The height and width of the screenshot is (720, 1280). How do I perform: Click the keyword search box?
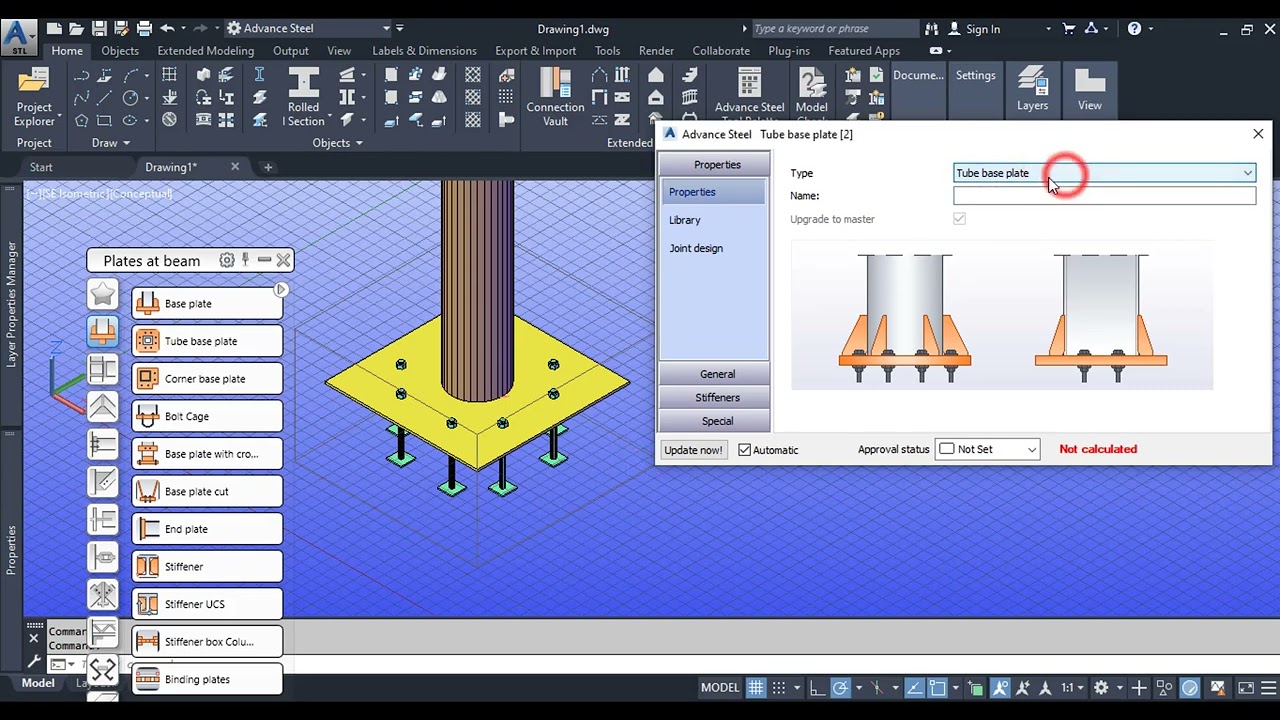click(835, 29)
